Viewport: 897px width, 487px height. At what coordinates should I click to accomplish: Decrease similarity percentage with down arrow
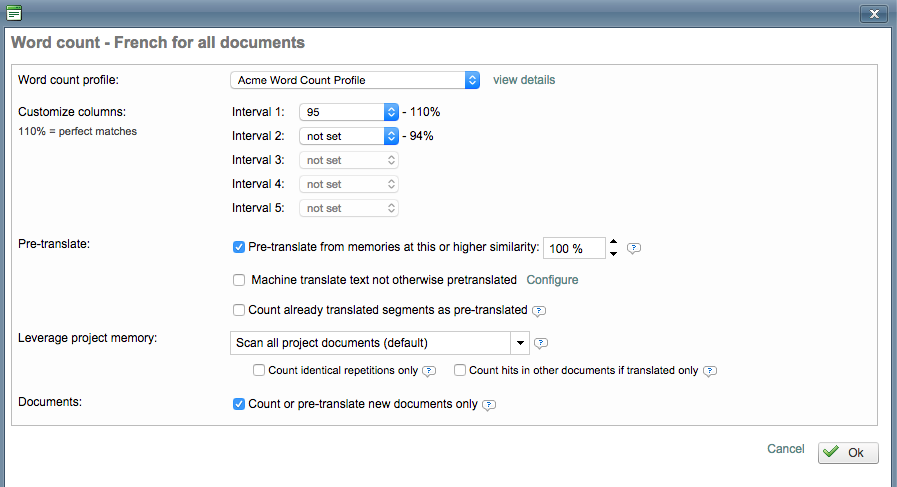tap(613, 254)
